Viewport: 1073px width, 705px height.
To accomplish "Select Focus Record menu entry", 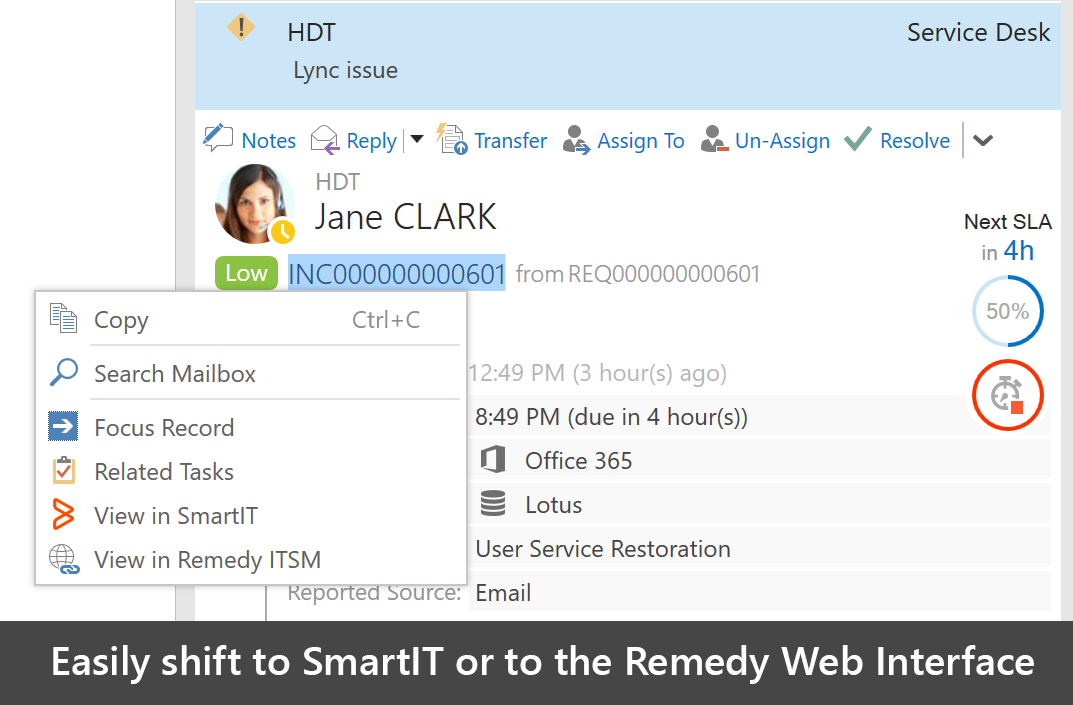I will pyautogui.click(x=164, y=428).
